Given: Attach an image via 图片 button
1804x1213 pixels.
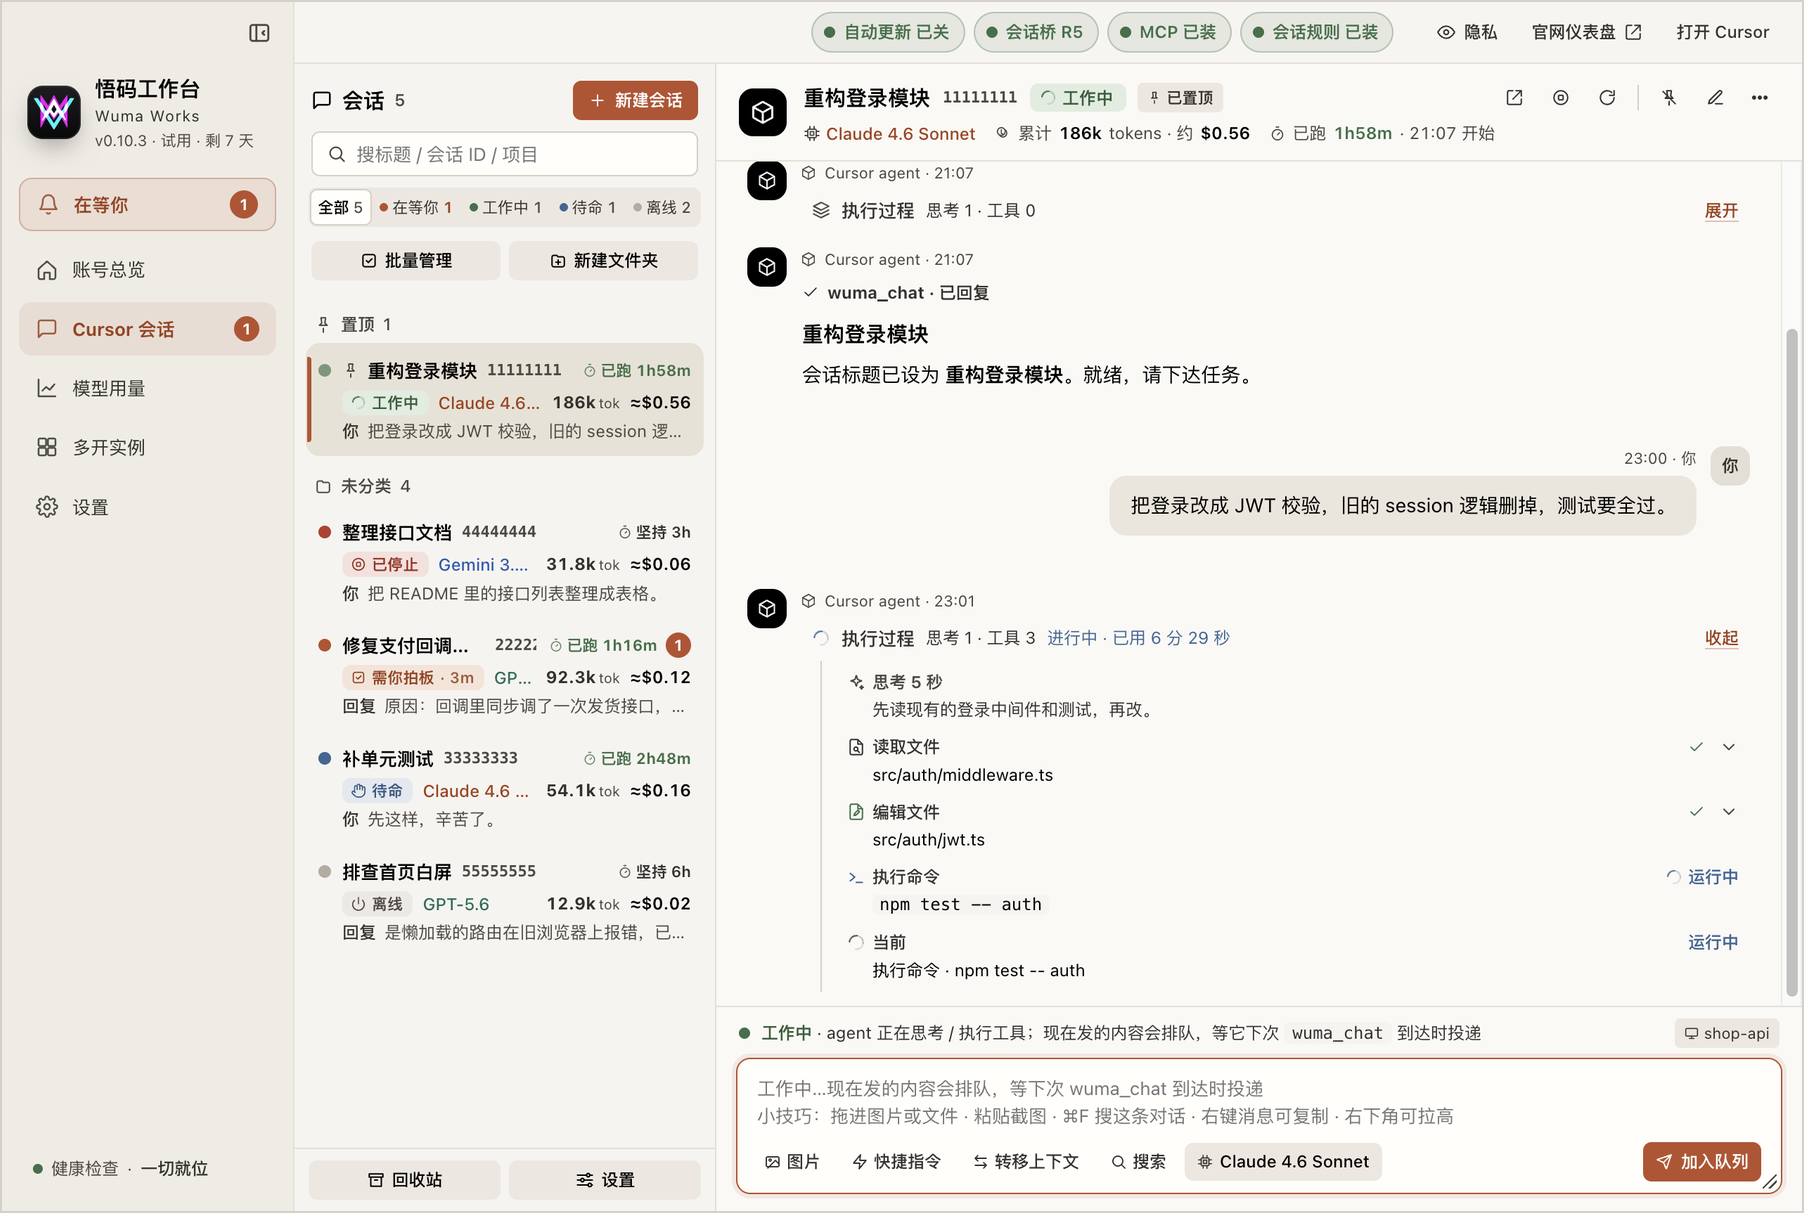Looking at the screenshot, I should [792, 1162].
